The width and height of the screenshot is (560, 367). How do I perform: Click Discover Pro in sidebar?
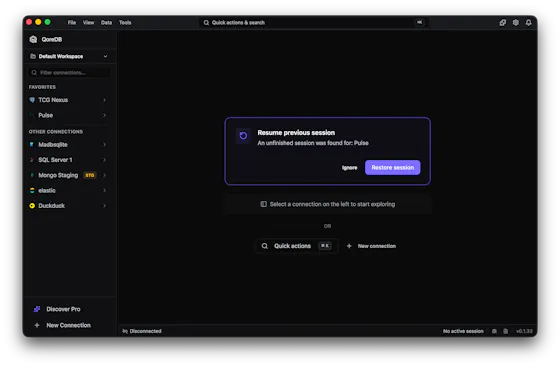tap(63, 309)
